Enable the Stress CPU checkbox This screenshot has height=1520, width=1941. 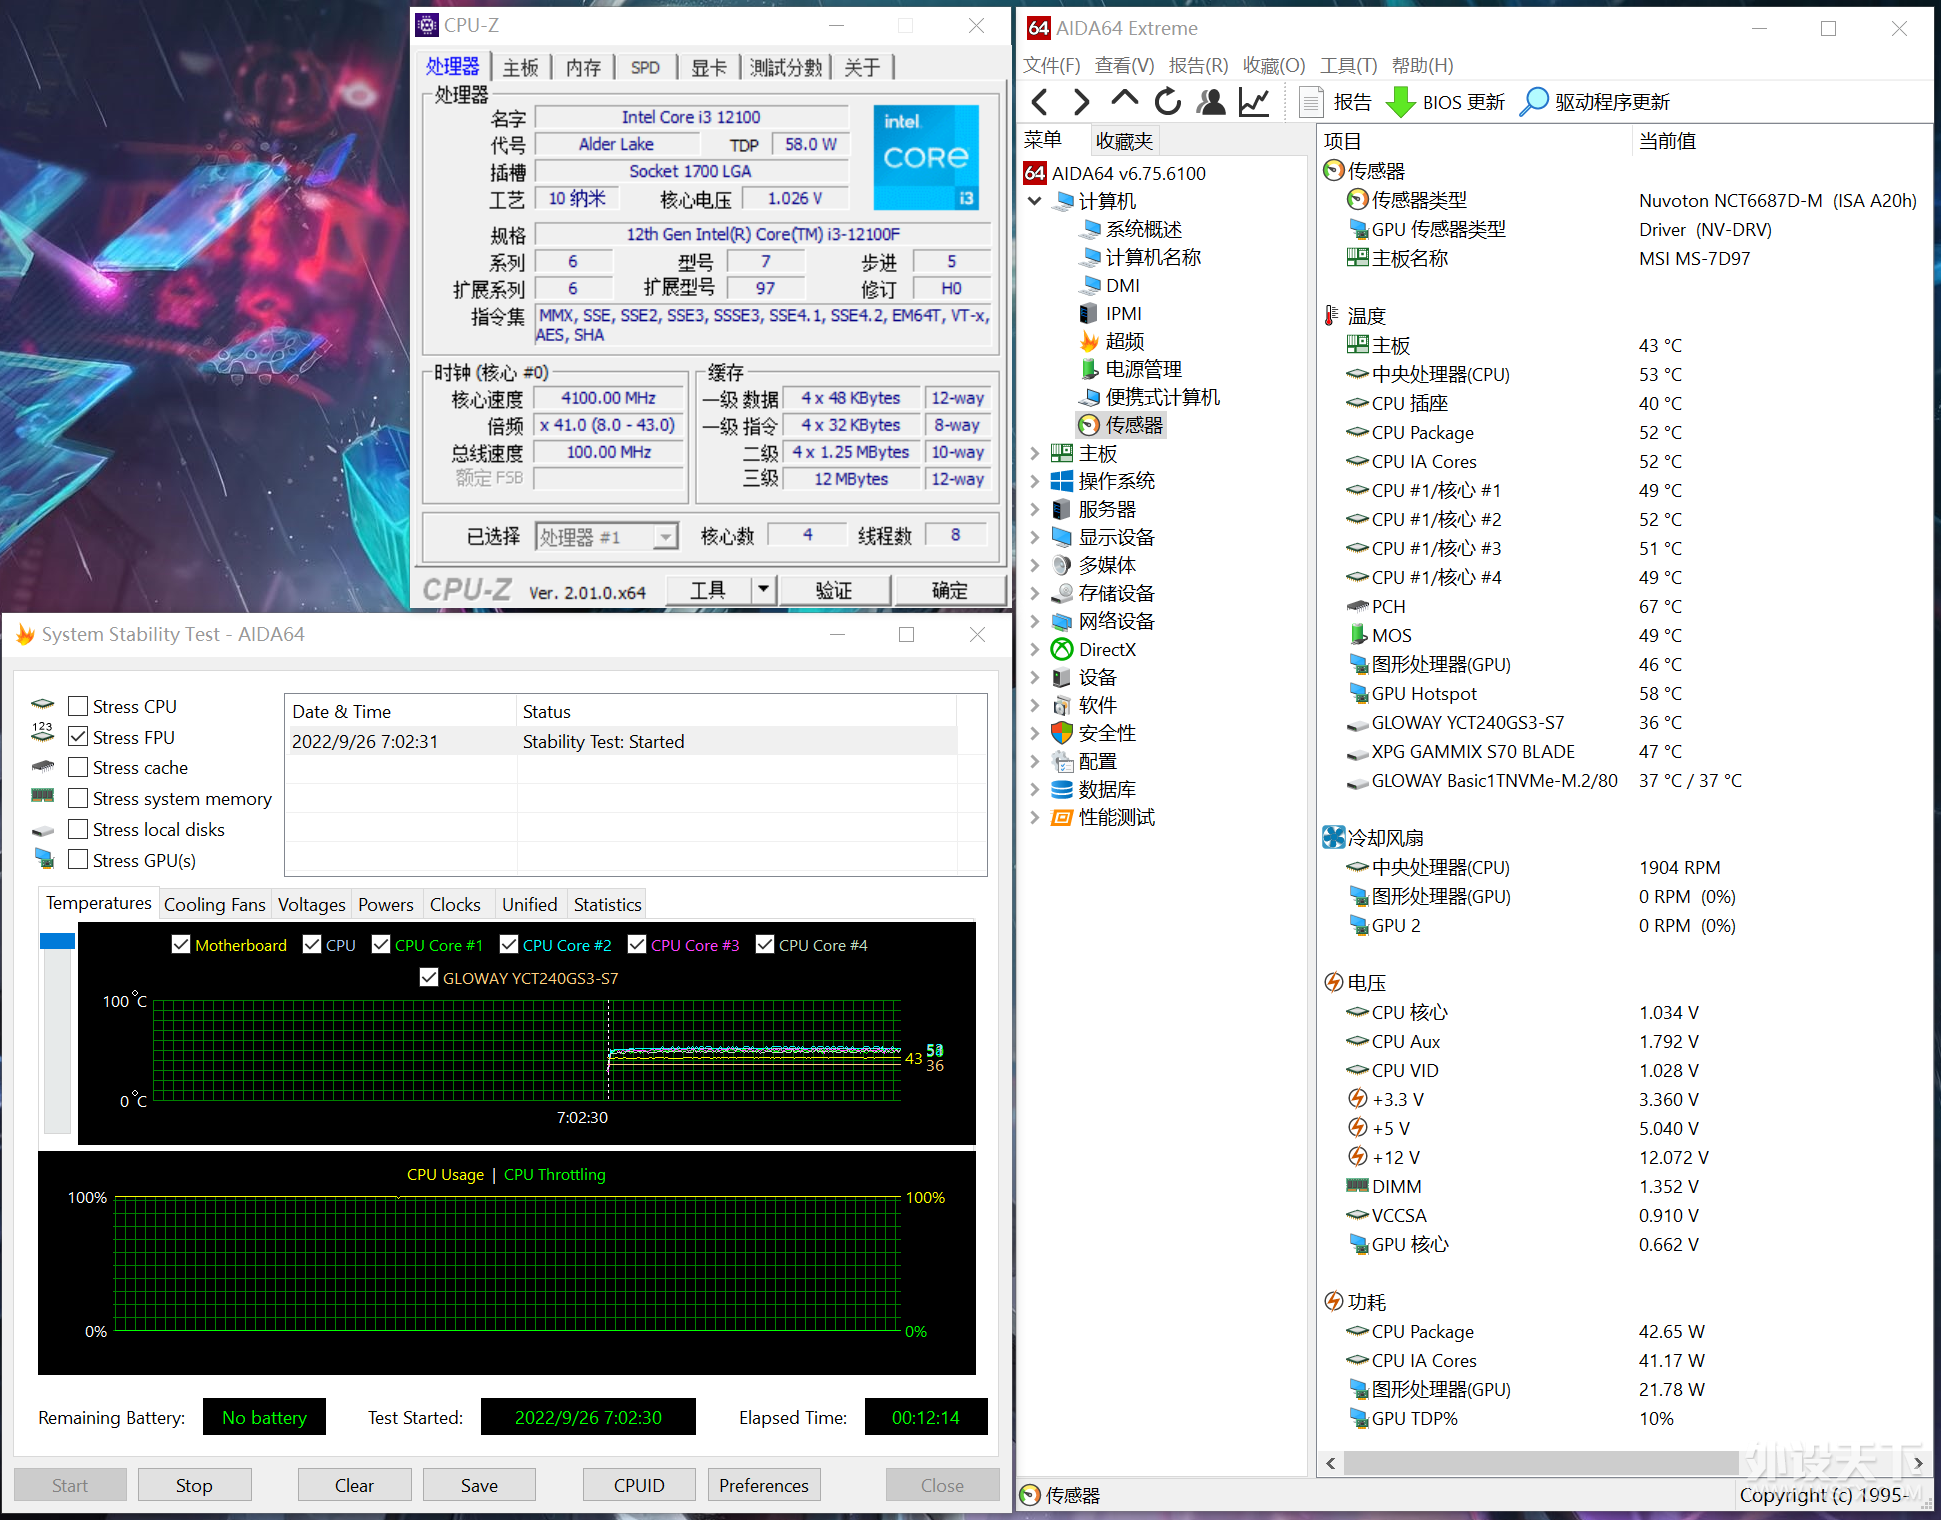click(78, 706)
